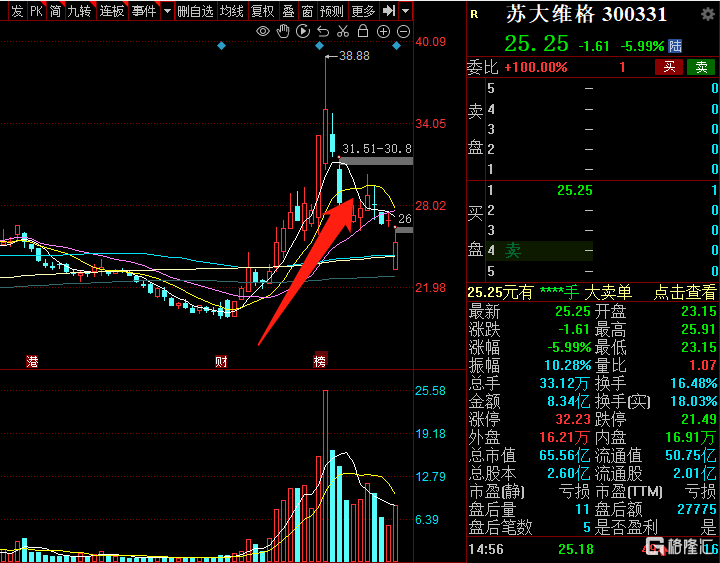The image size is (720, 563).
Task: Toggle the 连板 indicator
Action: click(112, 11)
